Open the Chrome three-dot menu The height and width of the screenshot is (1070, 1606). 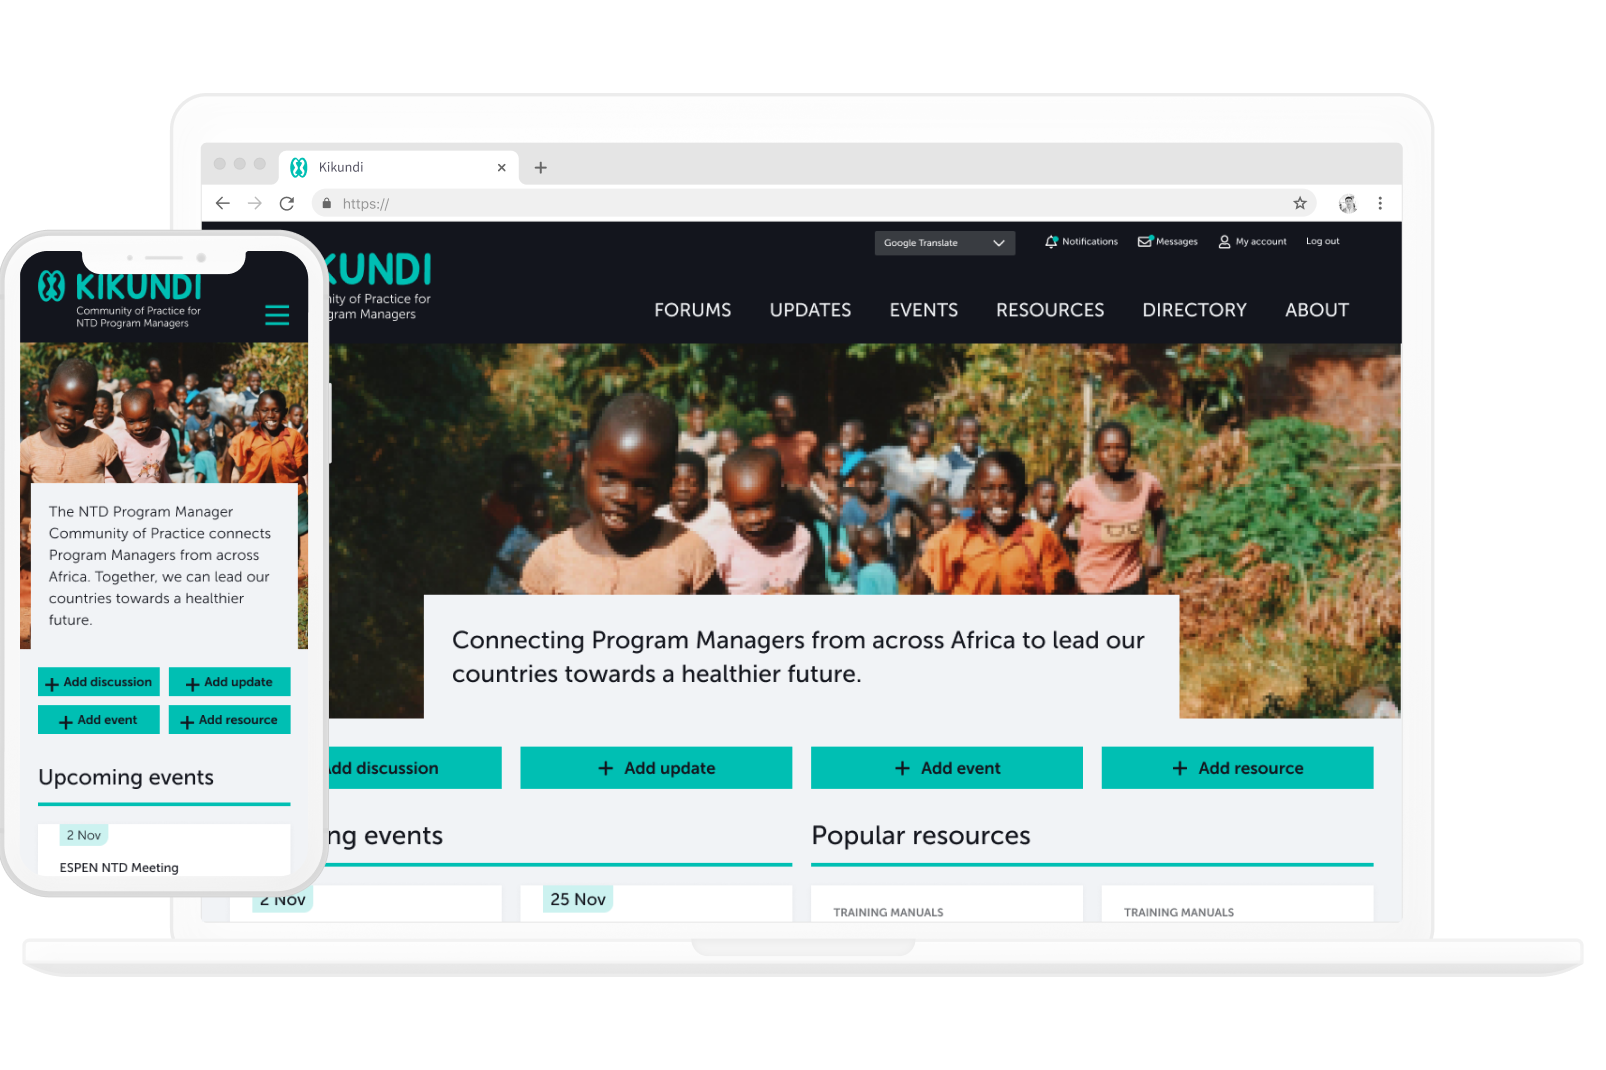click(1380, 203)
